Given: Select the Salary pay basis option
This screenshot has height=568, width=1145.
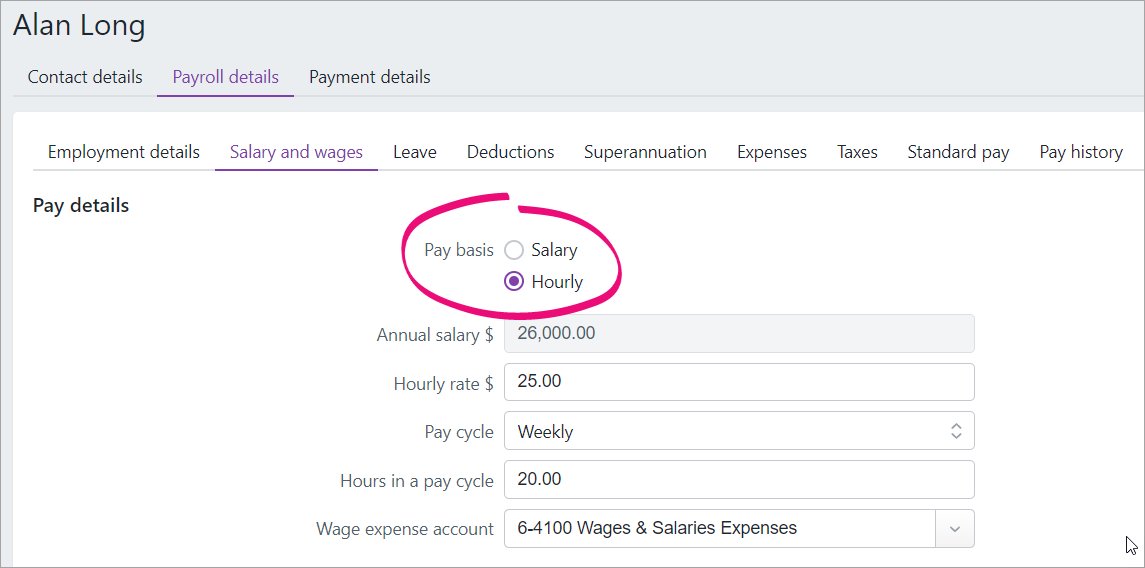Looking at the screenshot, I should click(514, 250).
